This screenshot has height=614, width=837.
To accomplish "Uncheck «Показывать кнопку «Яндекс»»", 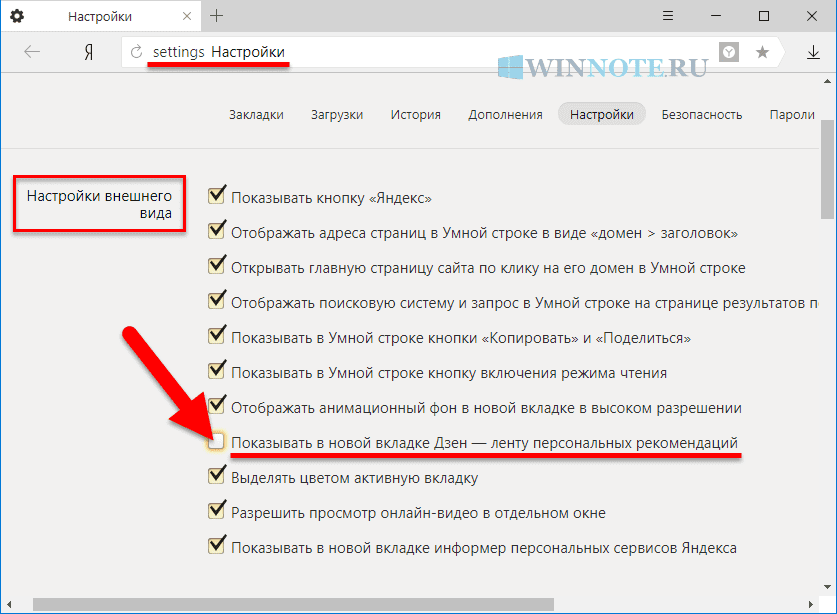I will (x=216, y=195).
